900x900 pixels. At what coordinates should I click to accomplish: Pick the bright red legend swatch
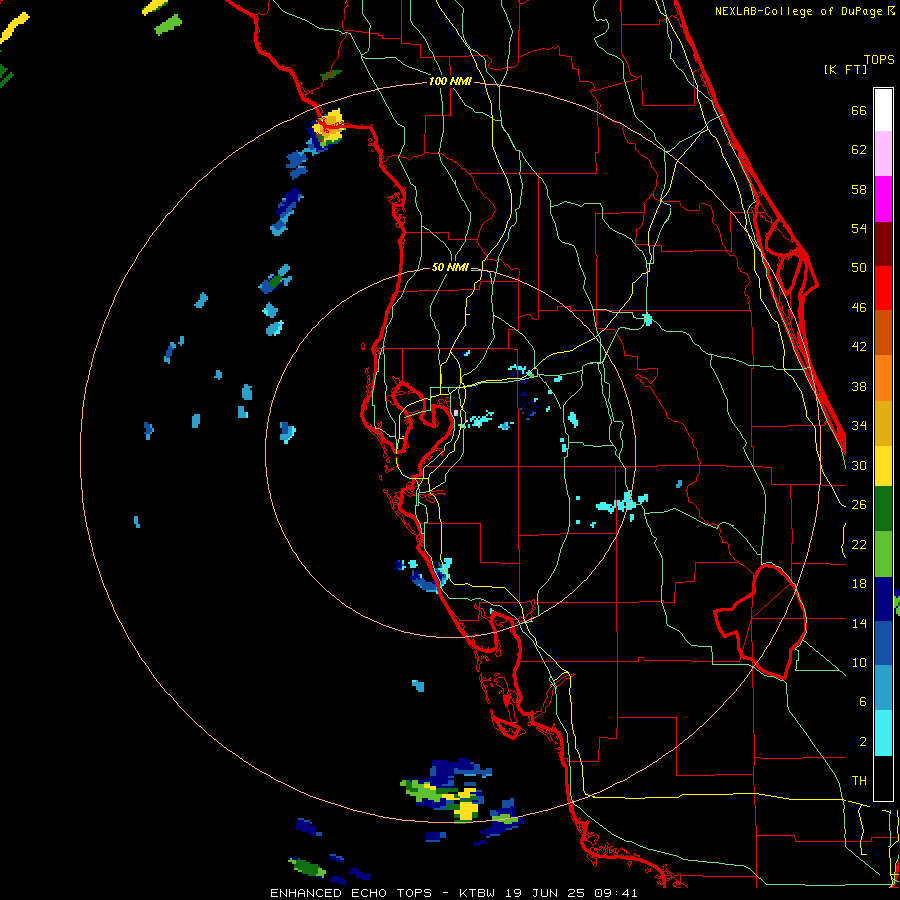[x=883, y=288]
